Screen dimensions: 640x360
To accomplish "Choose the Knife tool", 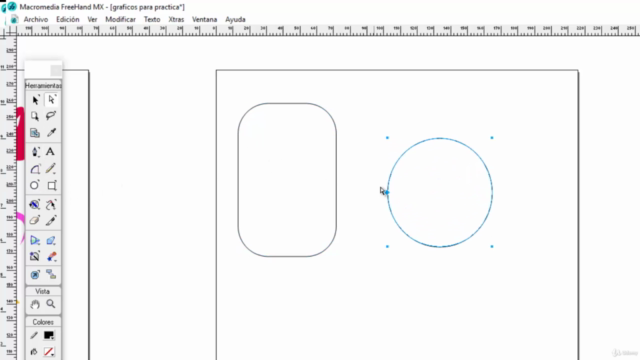I will coord(51,221).
